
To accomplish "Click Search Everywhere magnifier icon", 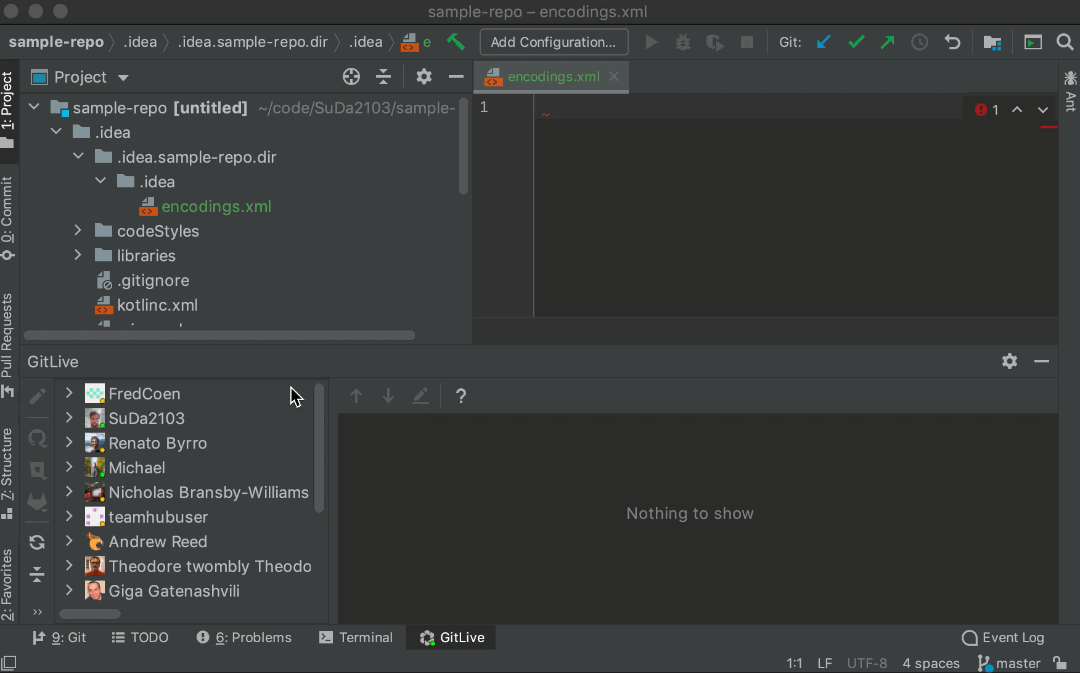I will (1065, 42).
